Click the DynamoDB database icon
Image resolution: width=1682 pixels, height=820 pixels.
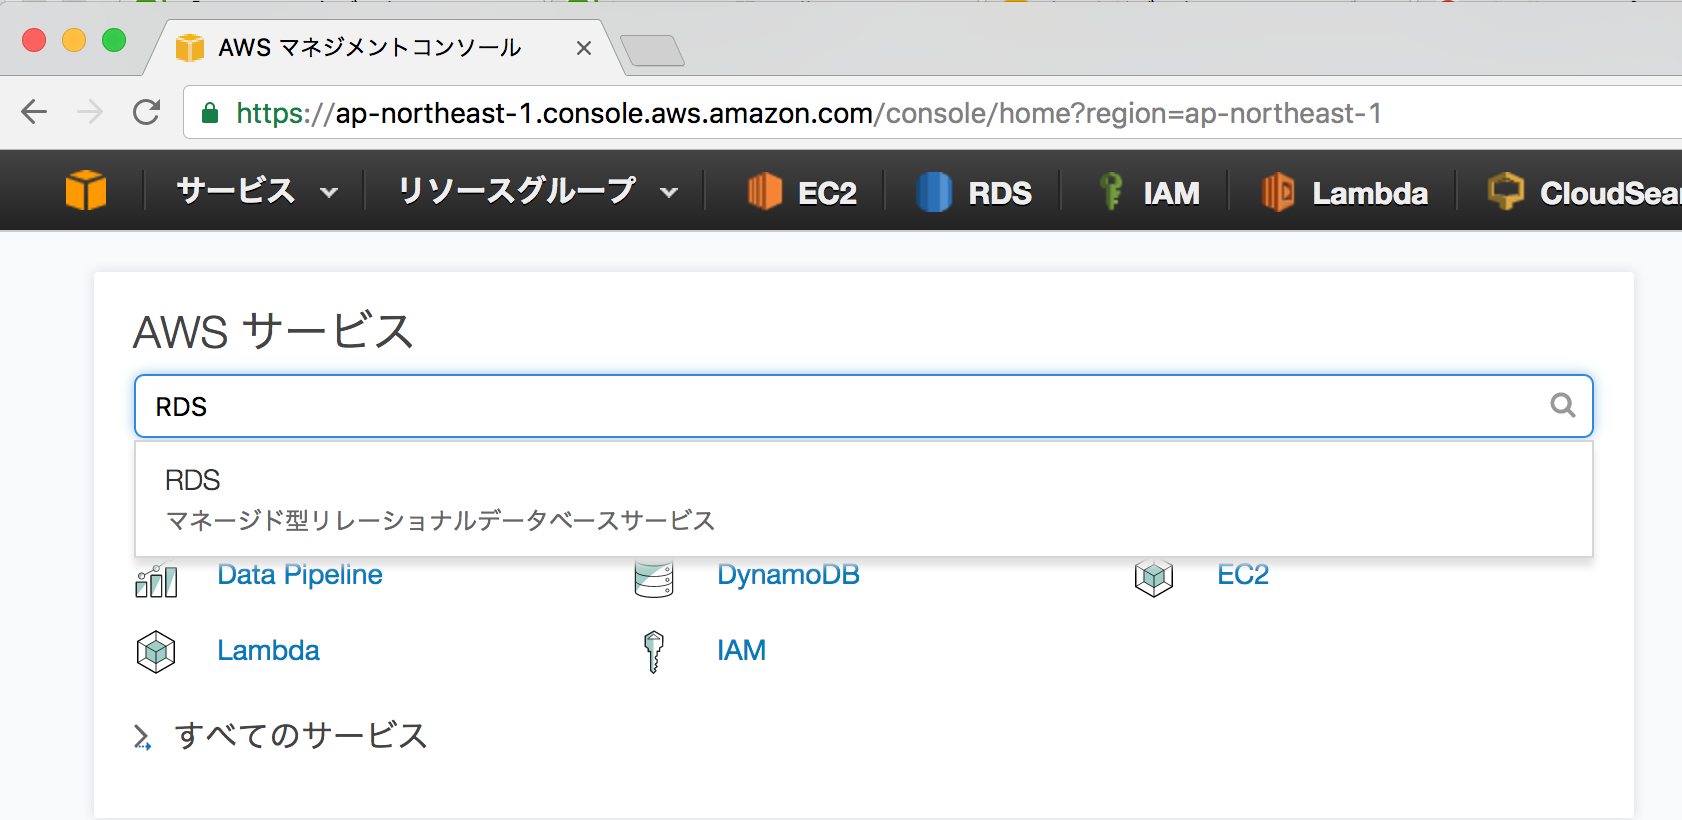[654, 580]
